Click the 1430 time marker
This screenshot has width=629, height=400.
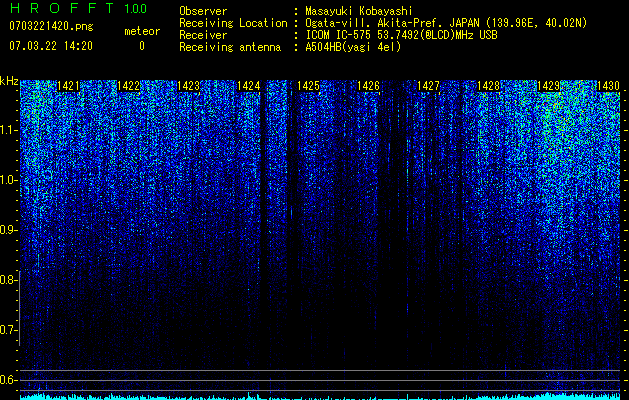point(609,86)
